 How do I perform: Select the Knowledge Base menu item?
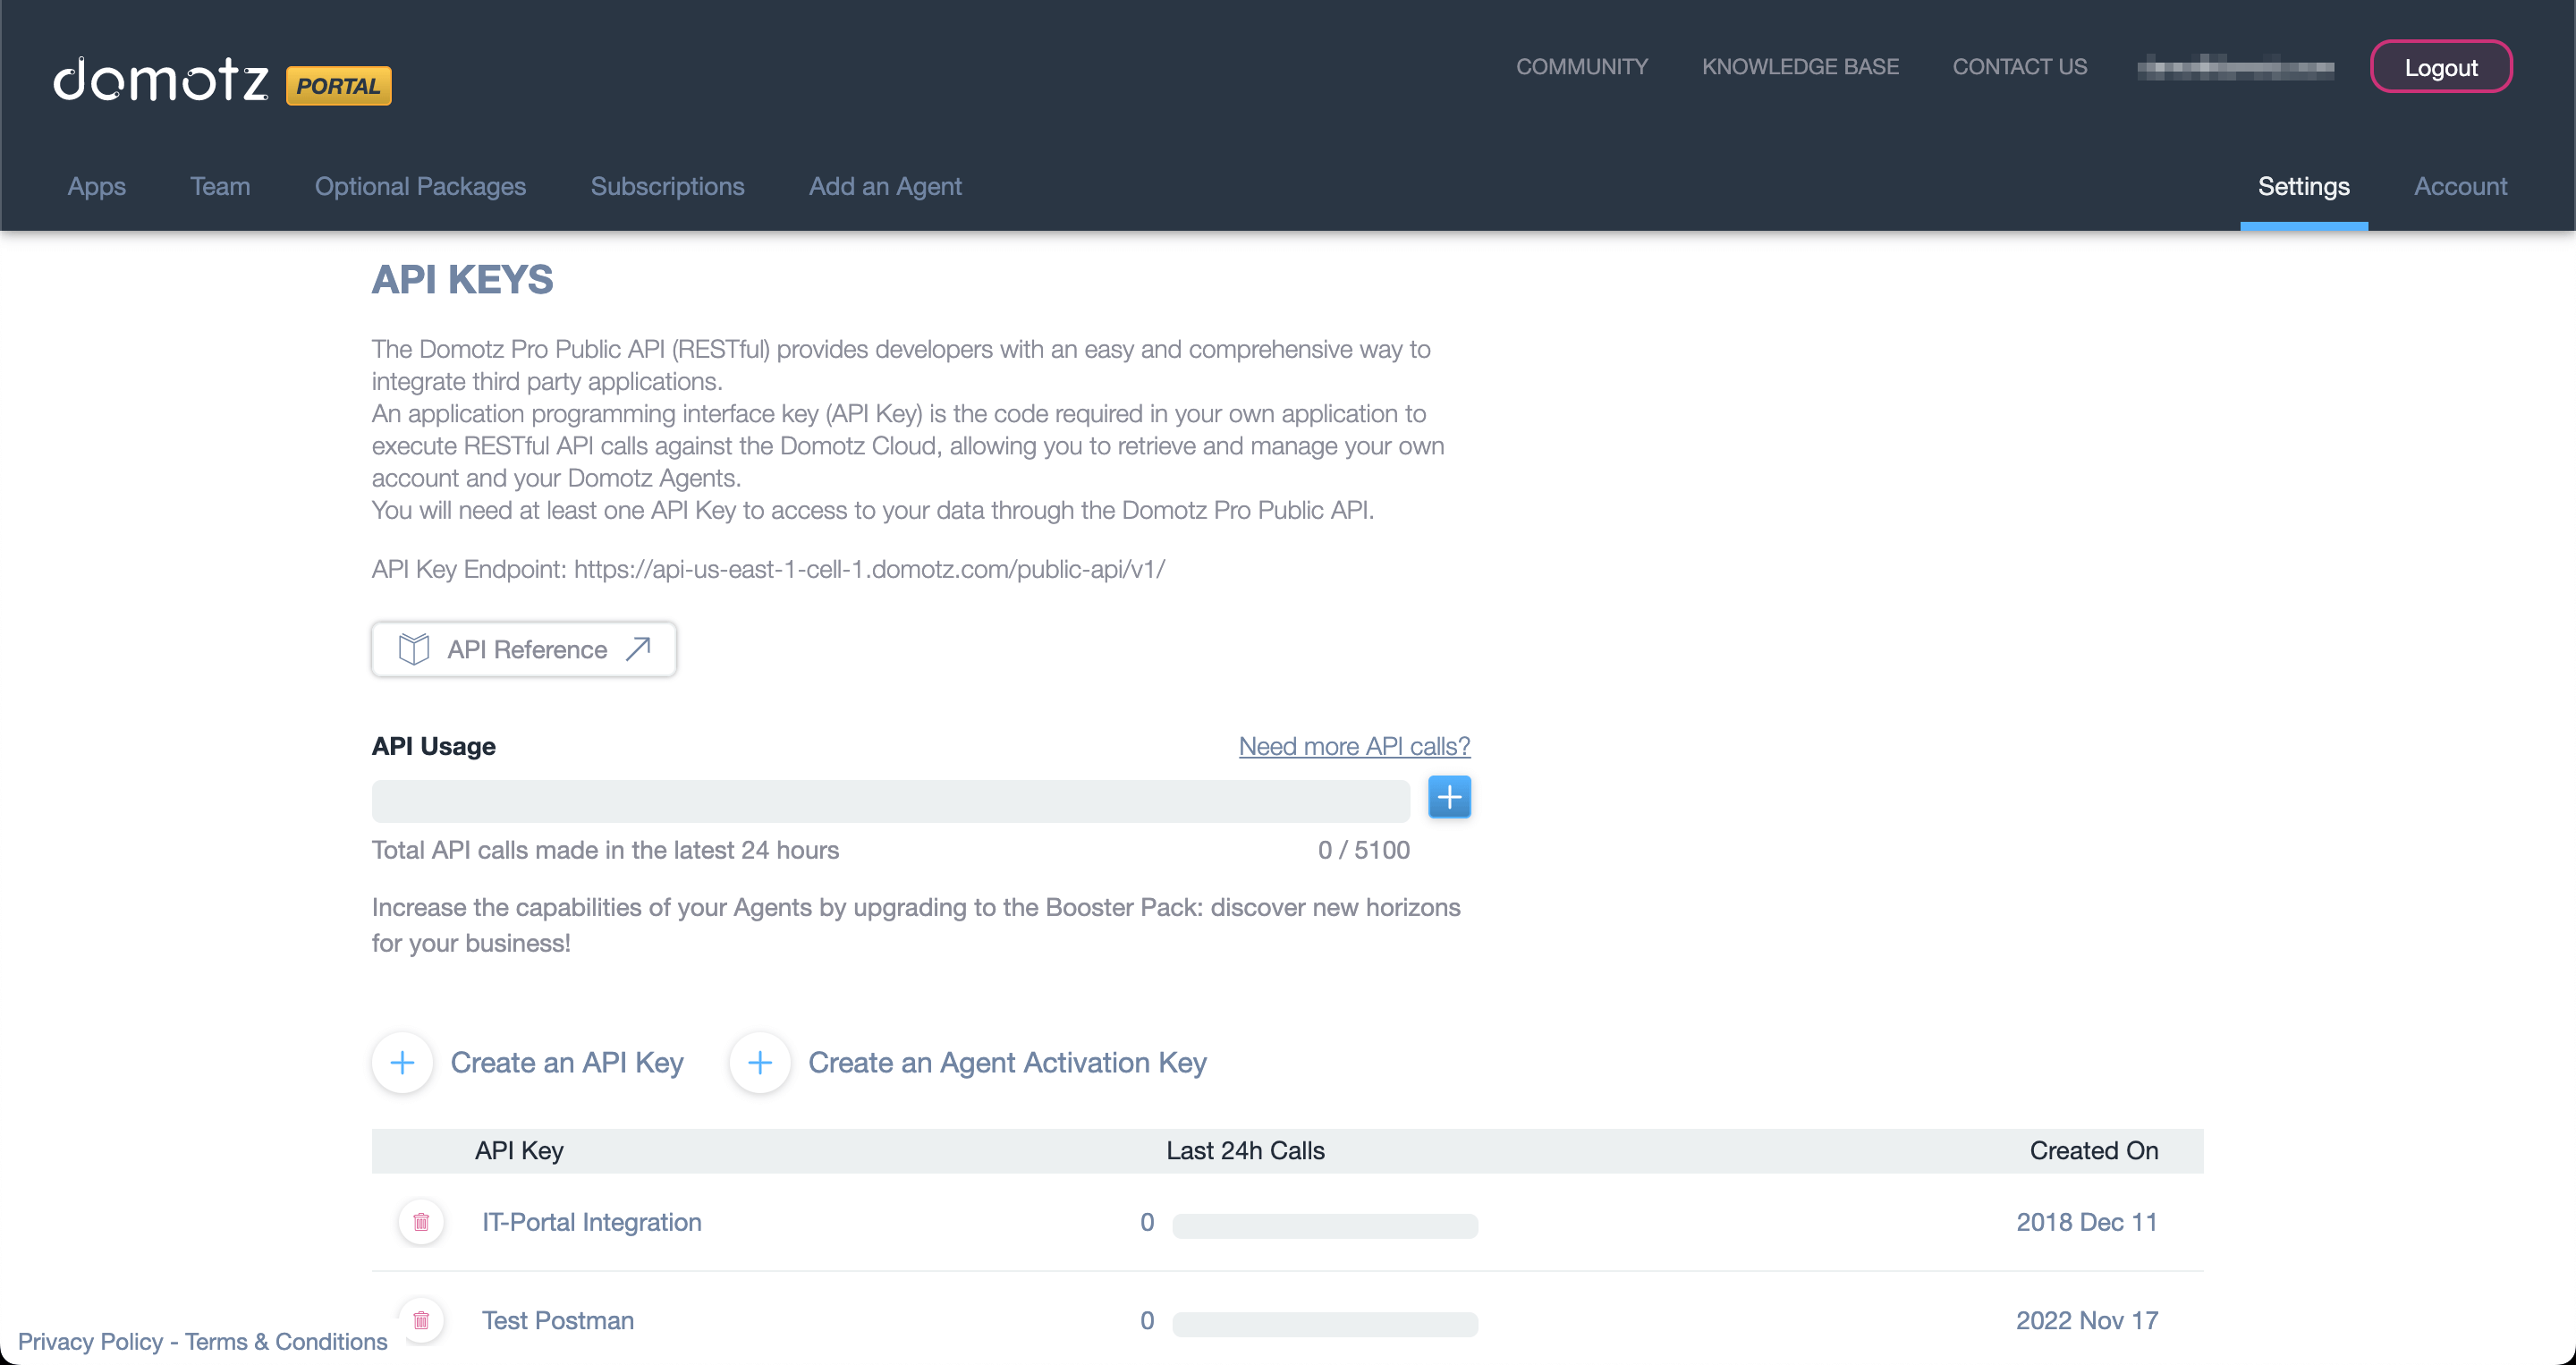coord(1801,66)
